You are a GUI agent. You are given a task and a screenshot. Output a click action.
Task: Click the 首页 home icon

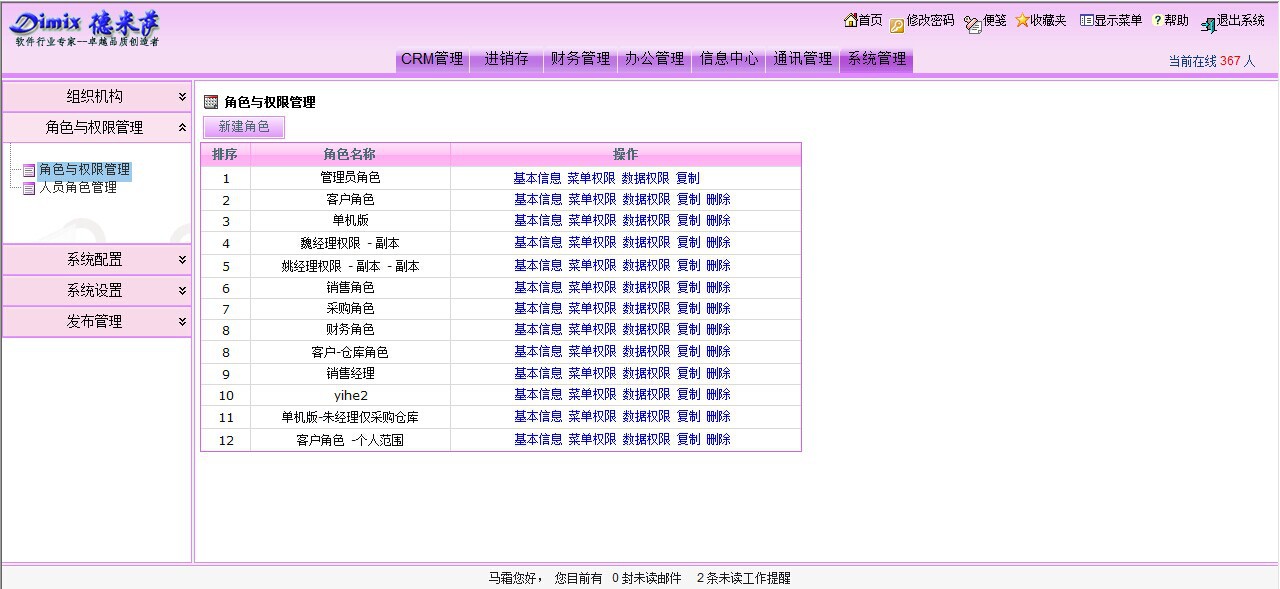pyautogui.click(x=849, y=19)
